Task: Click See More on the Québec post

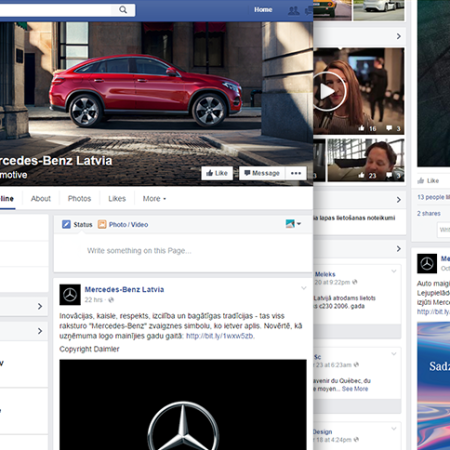Action: 355,389
